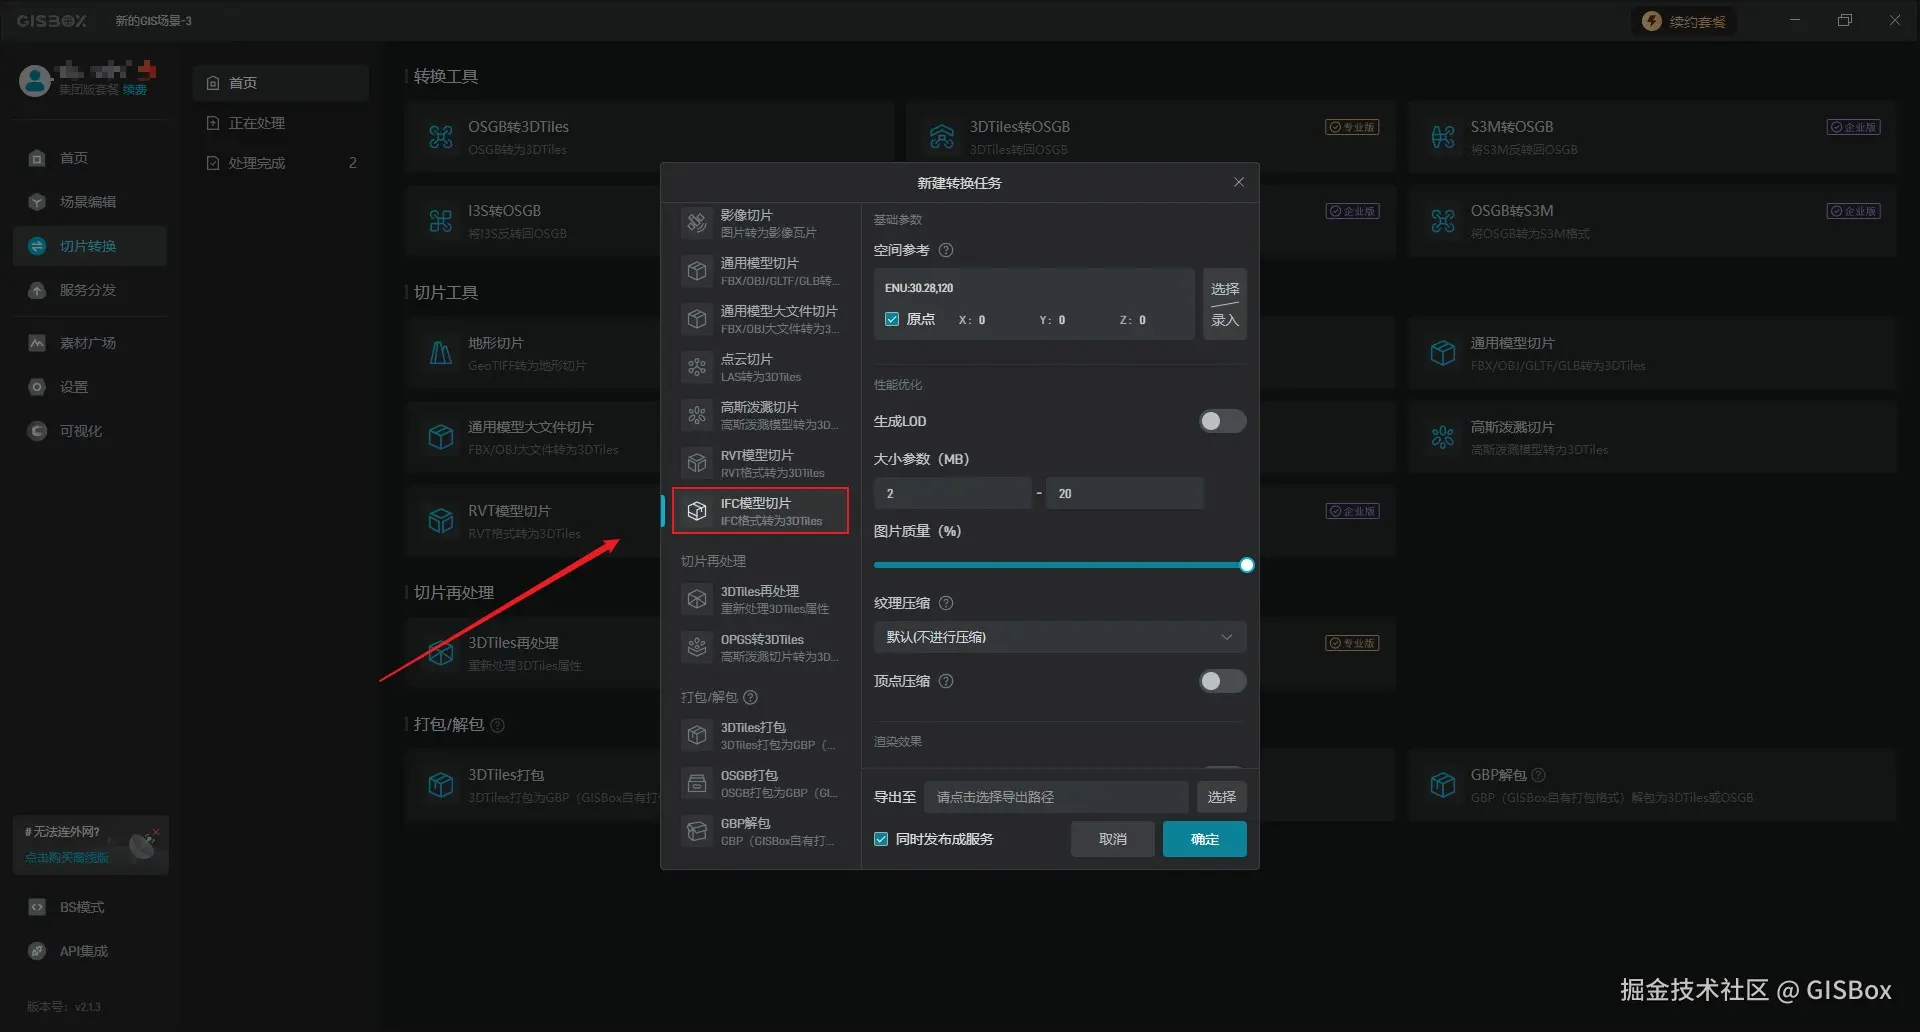Toggle the 原点 checkbox
Screen dimensions: 1920x1032
click(892, 319)
